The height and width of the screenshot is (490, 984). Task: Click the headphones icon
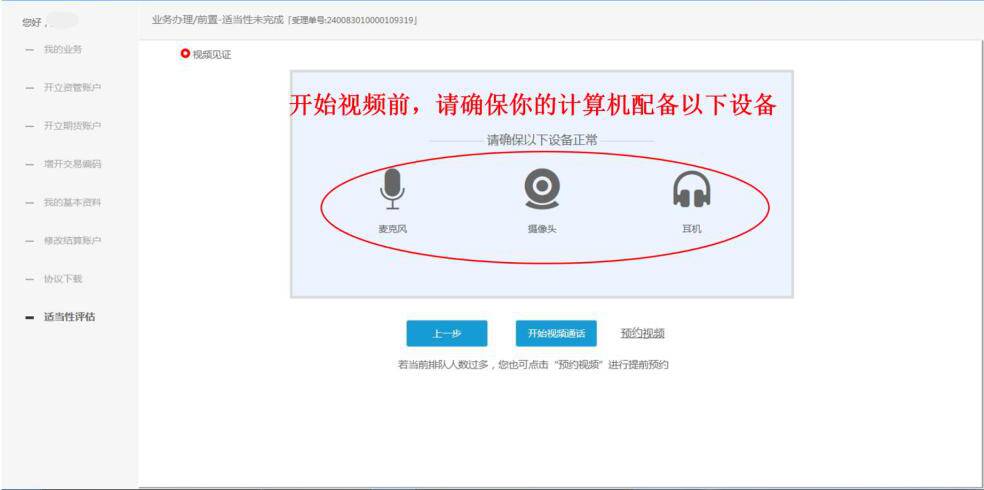point(691,189)
